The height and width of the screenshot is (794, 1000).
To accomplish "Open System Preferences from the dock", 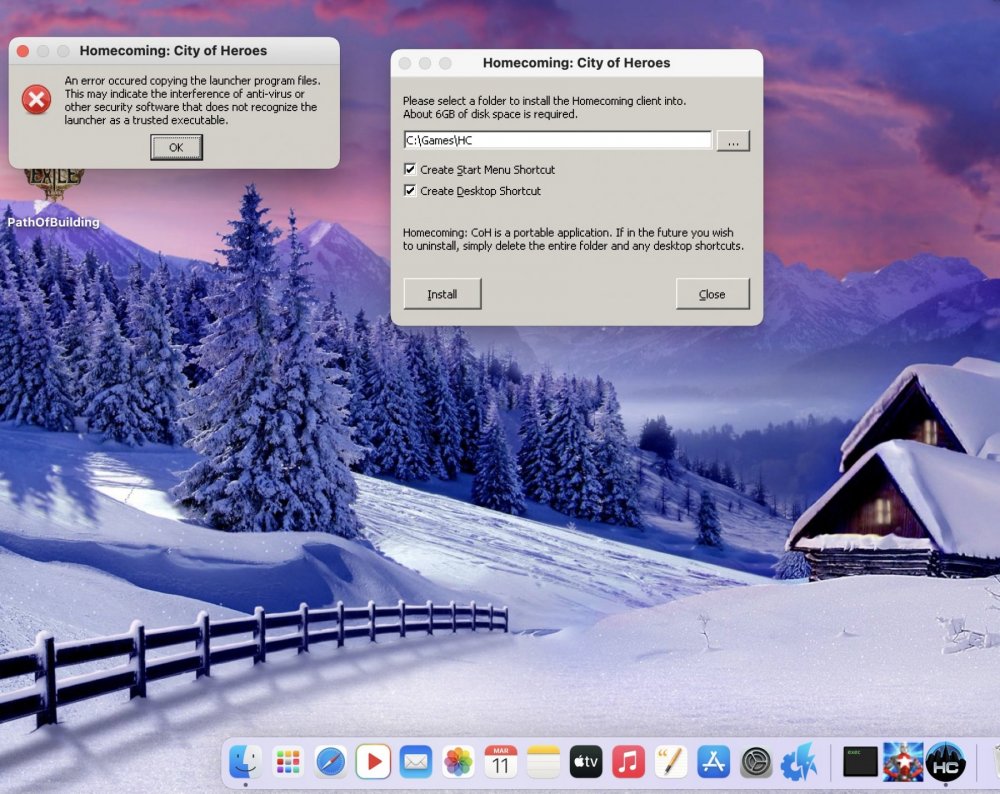I will coord(756,762).
